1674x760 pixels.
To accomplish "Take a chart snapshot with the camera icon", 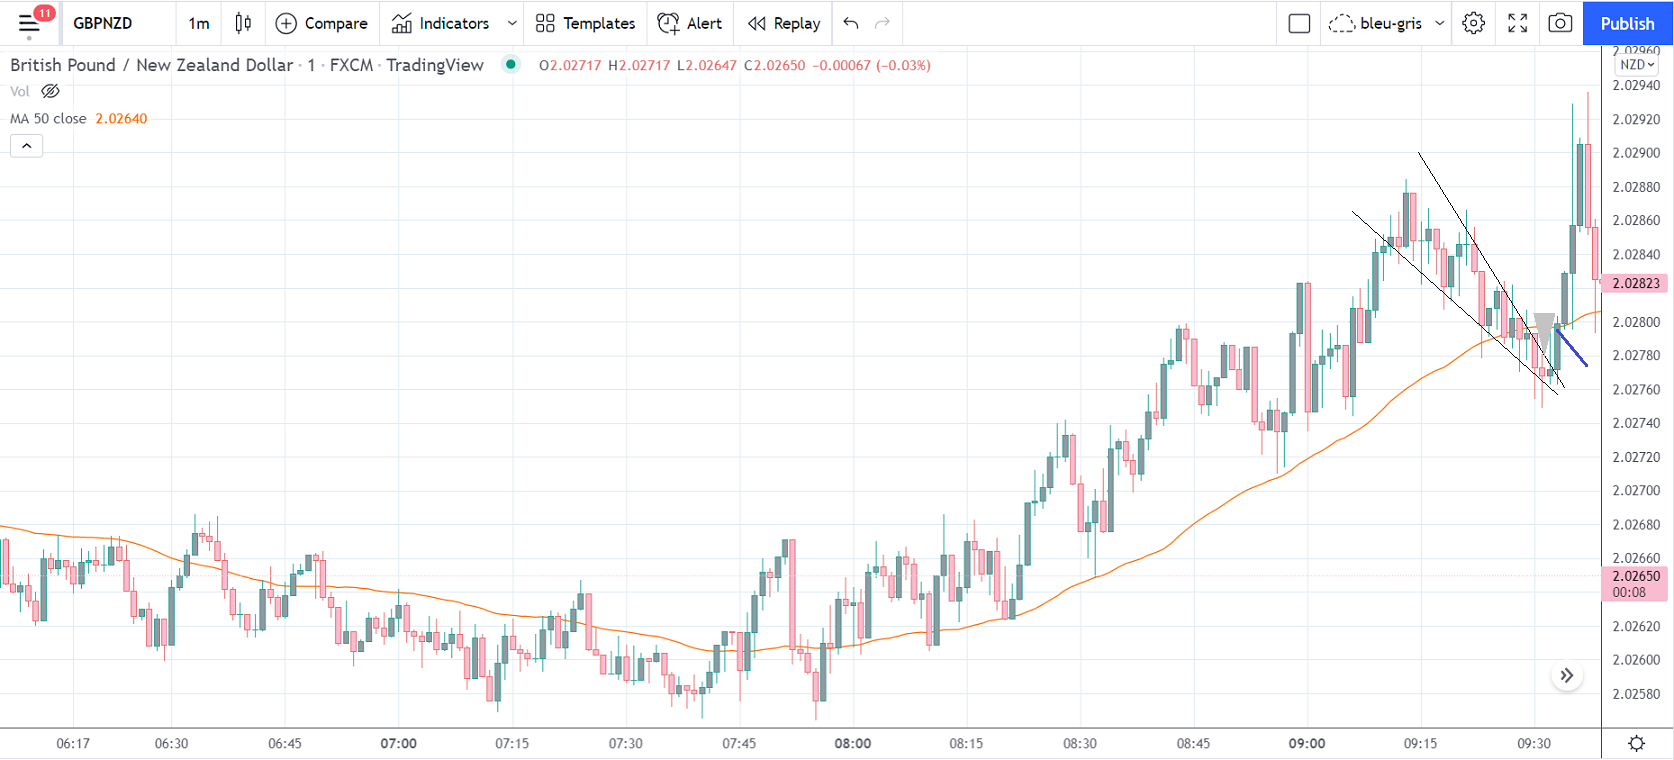I will [x=1560, y=23].
